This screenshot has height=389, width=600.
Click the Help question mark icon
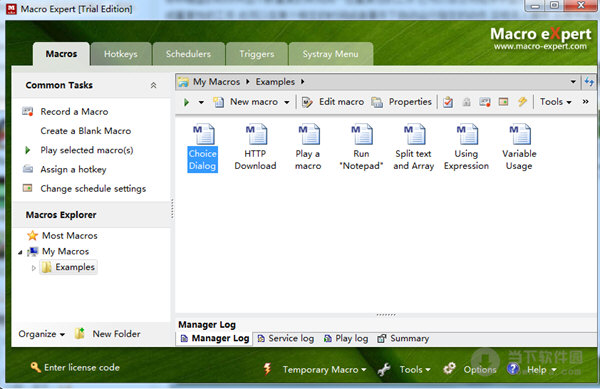513,369
